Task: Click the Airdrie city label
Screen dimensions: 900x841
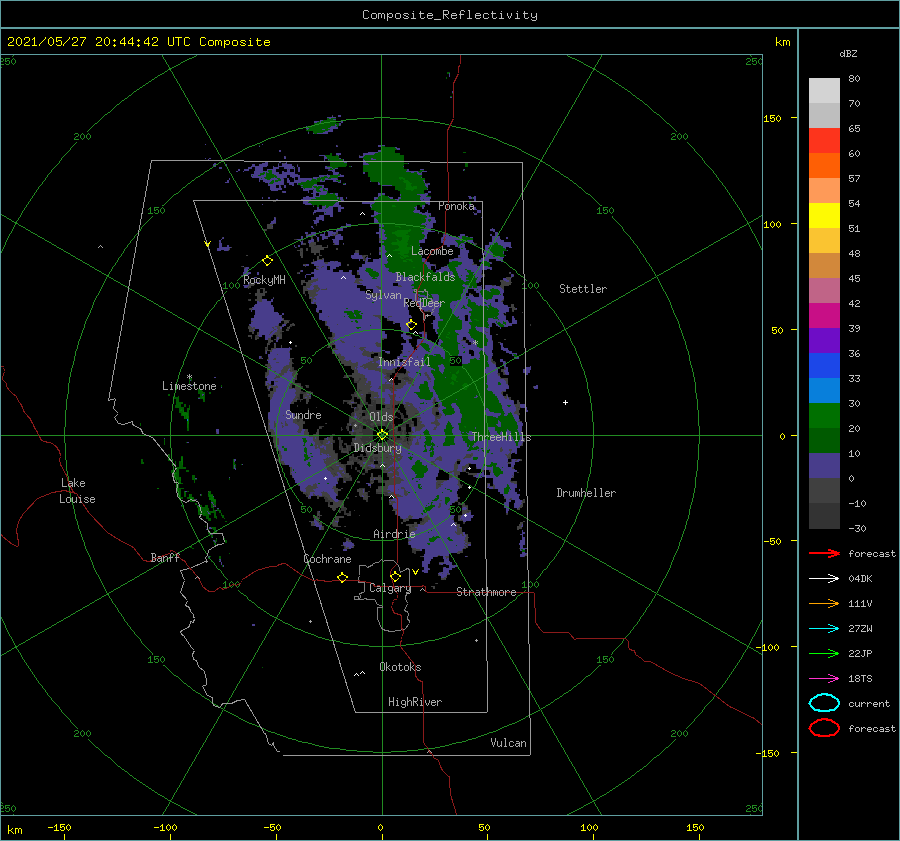Action: pyautogui.click(x=394, y=534)
